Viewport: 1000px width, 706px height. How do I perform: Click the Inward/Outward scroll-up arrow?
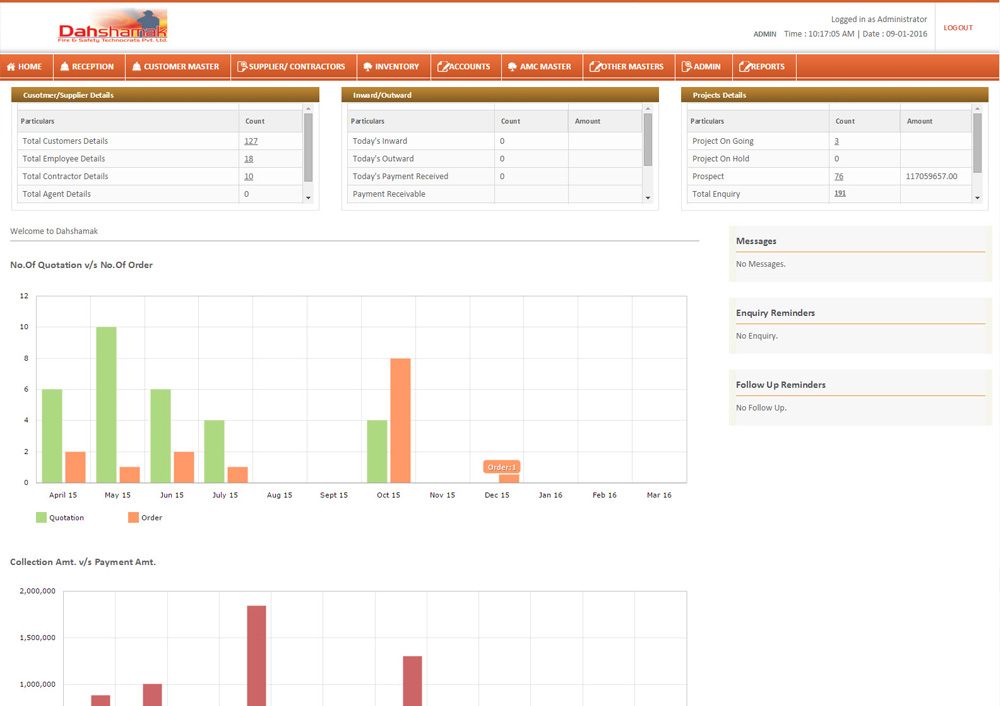click(x=648, y=109)
